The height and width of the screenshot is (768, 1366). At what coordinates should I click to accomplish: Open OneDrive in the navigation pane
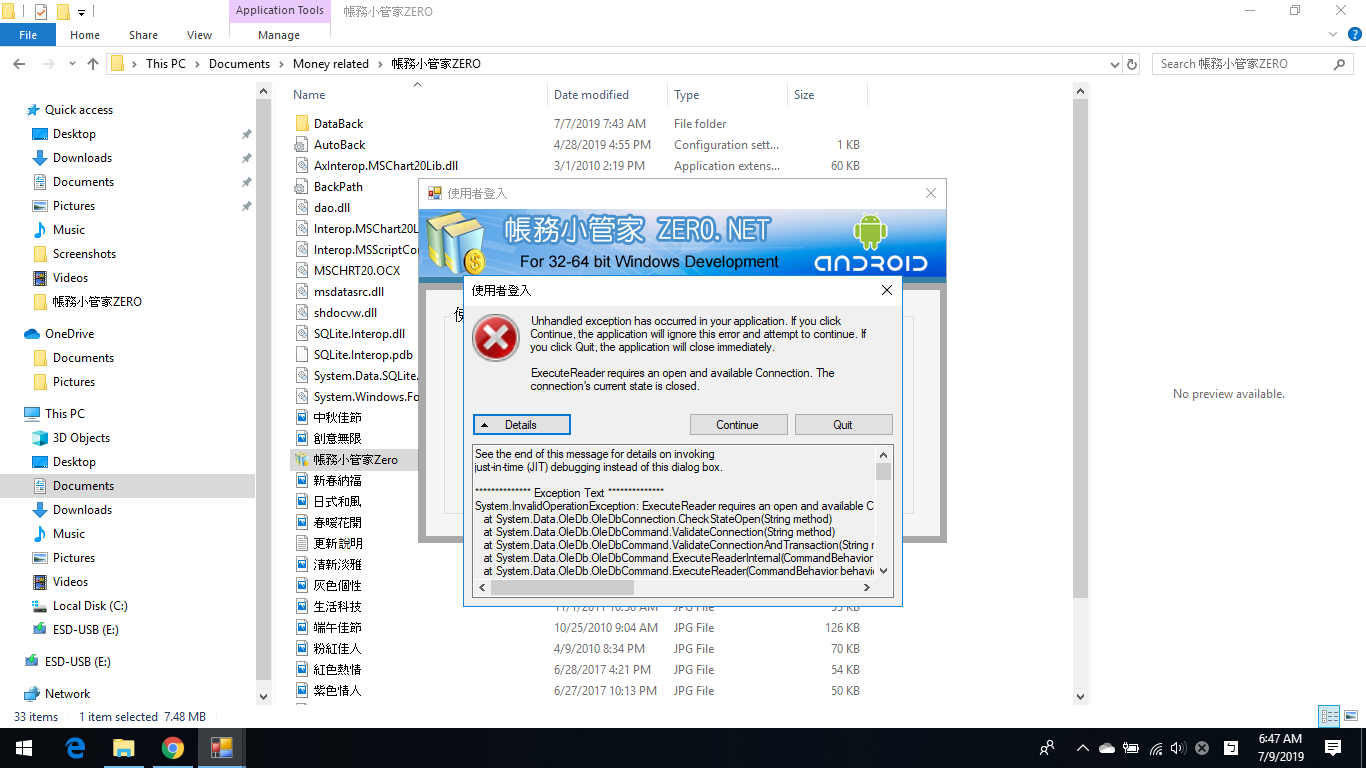[x=69, y=334]
